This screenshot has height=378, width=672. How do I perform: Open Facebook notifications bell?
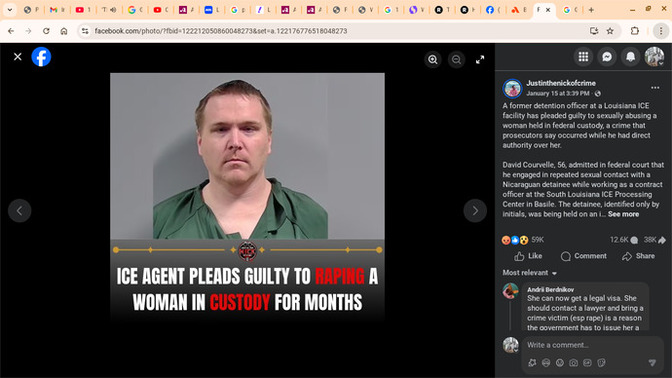(x=630, y=57)
